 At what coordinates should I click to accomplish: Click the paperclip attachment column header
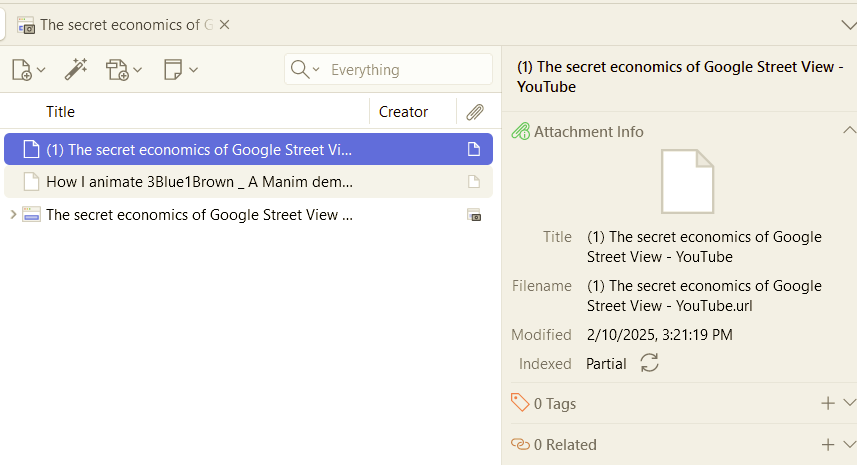click(474, 112)
